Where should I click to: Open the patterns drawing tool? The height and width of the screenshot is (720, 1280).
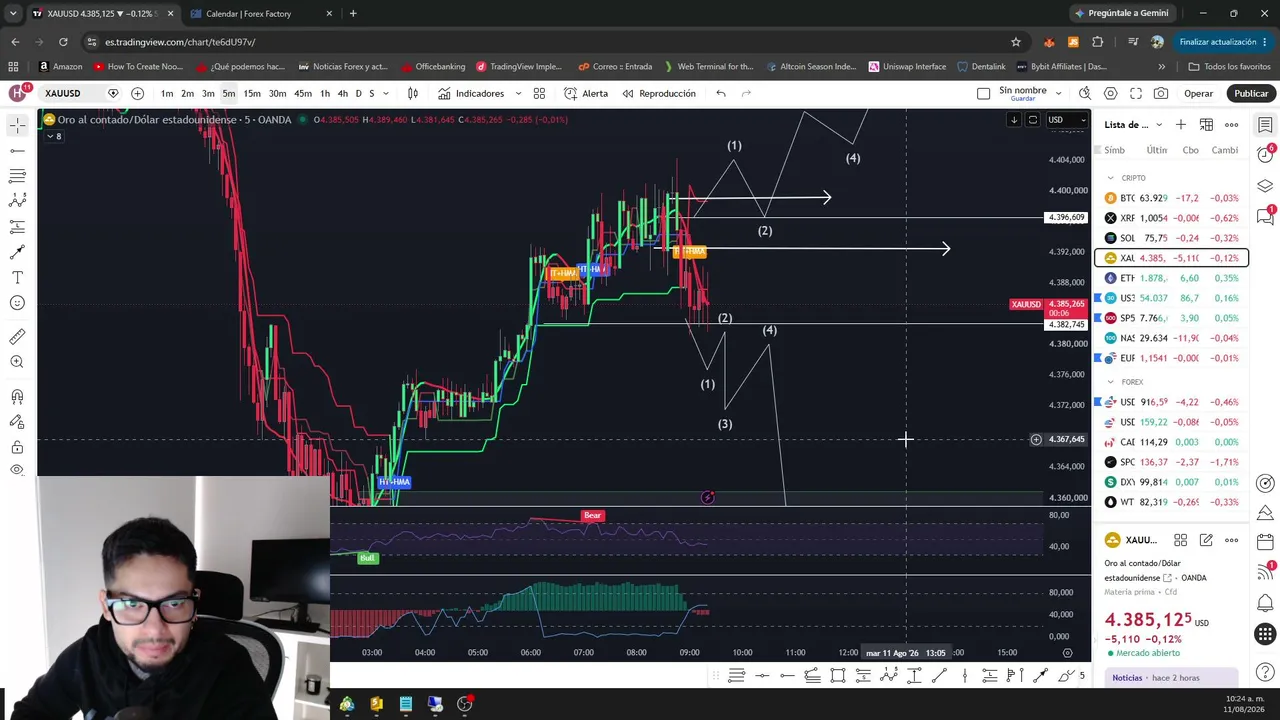pos(17,201)
